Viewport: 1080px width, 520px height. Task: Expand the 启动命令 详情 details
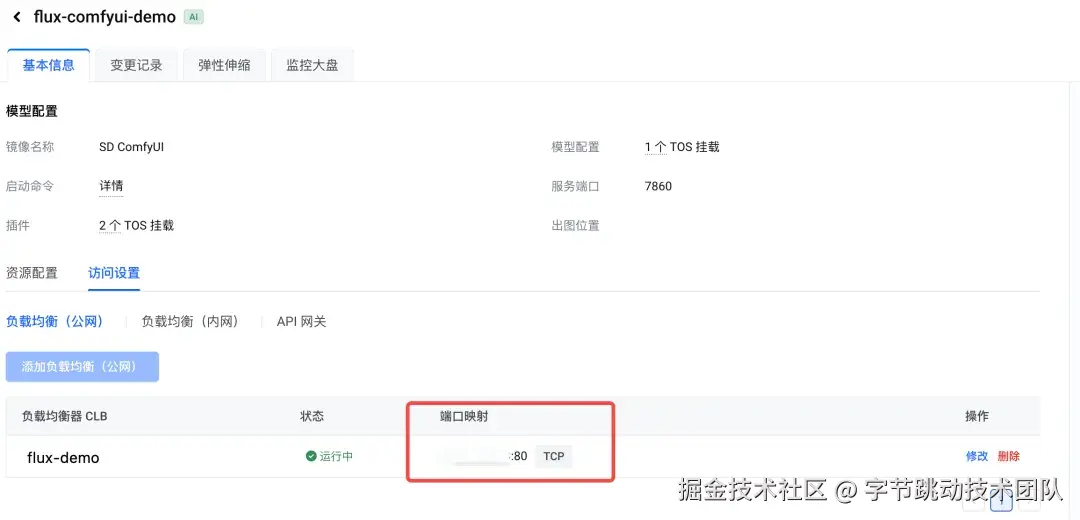coord(111,186)
